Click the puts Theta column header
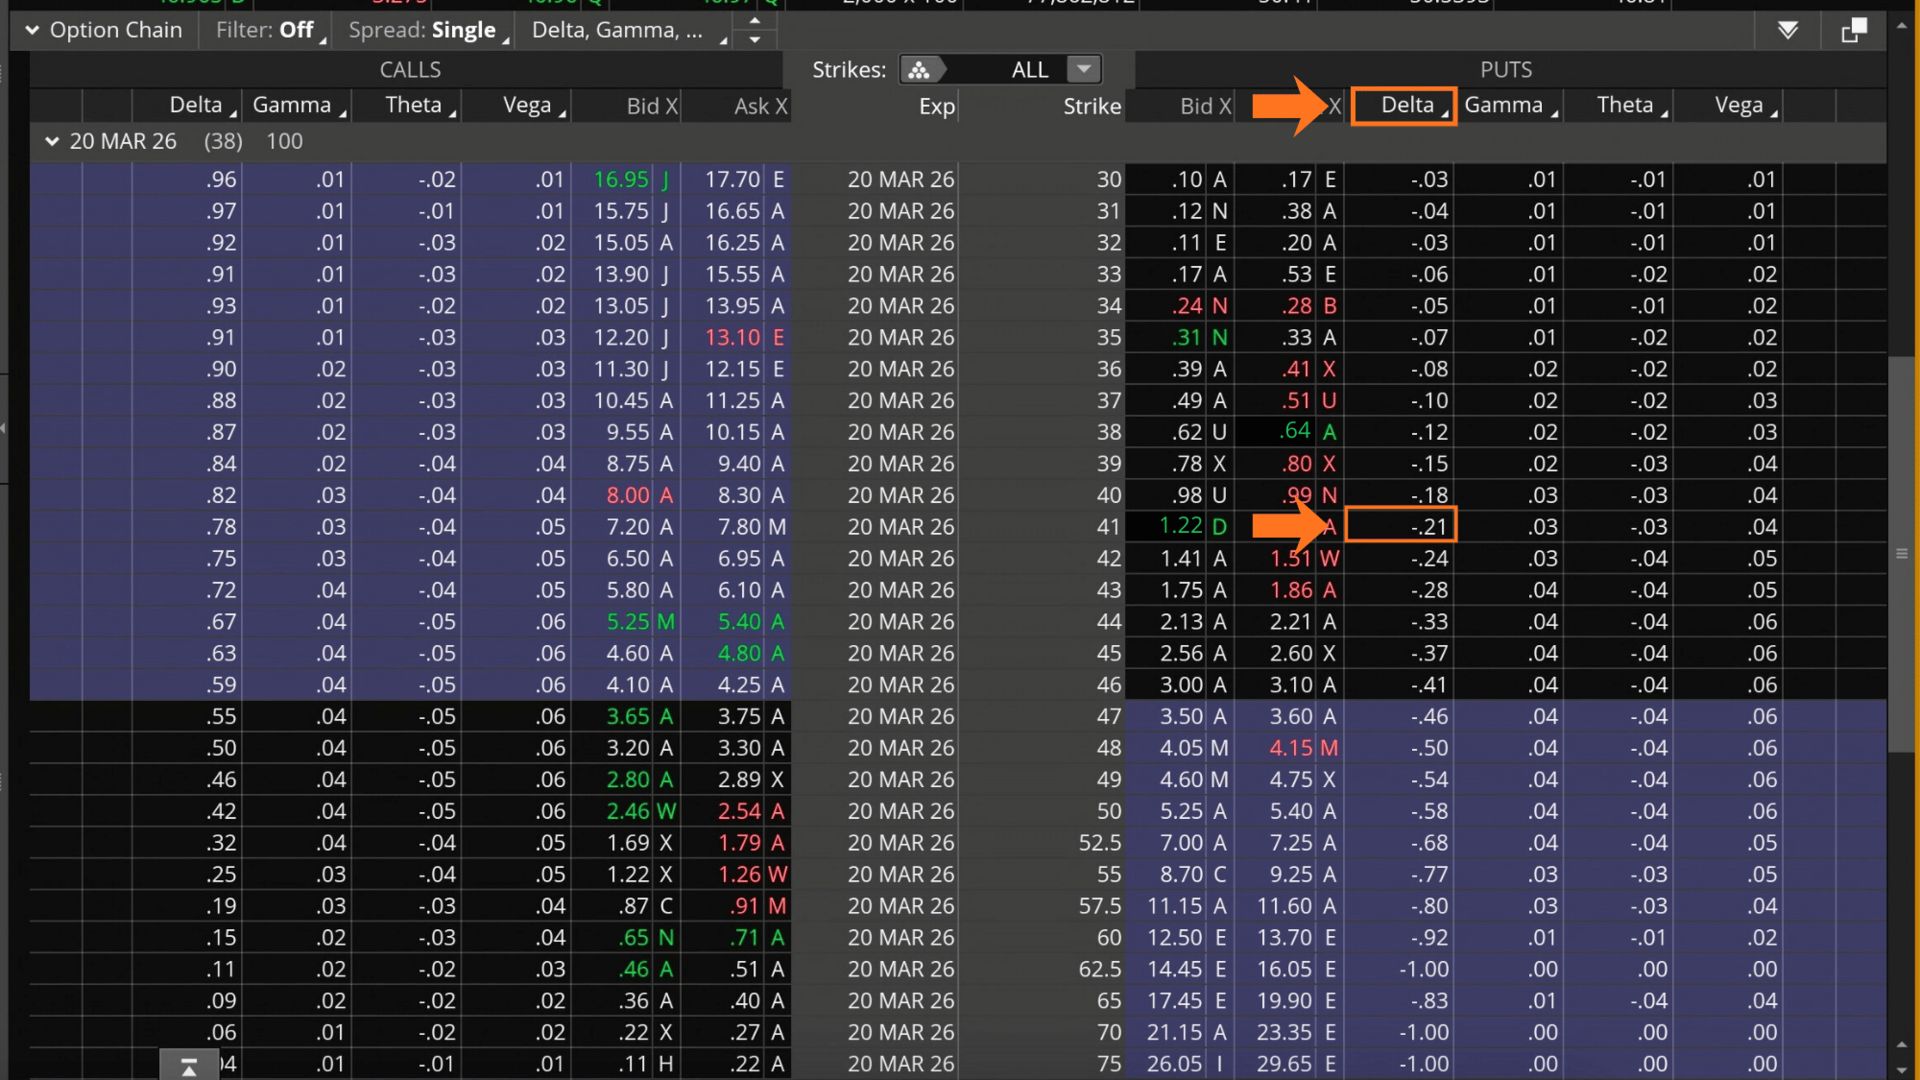This screenshot has height=1080, width=1920. click(1625, 105)
